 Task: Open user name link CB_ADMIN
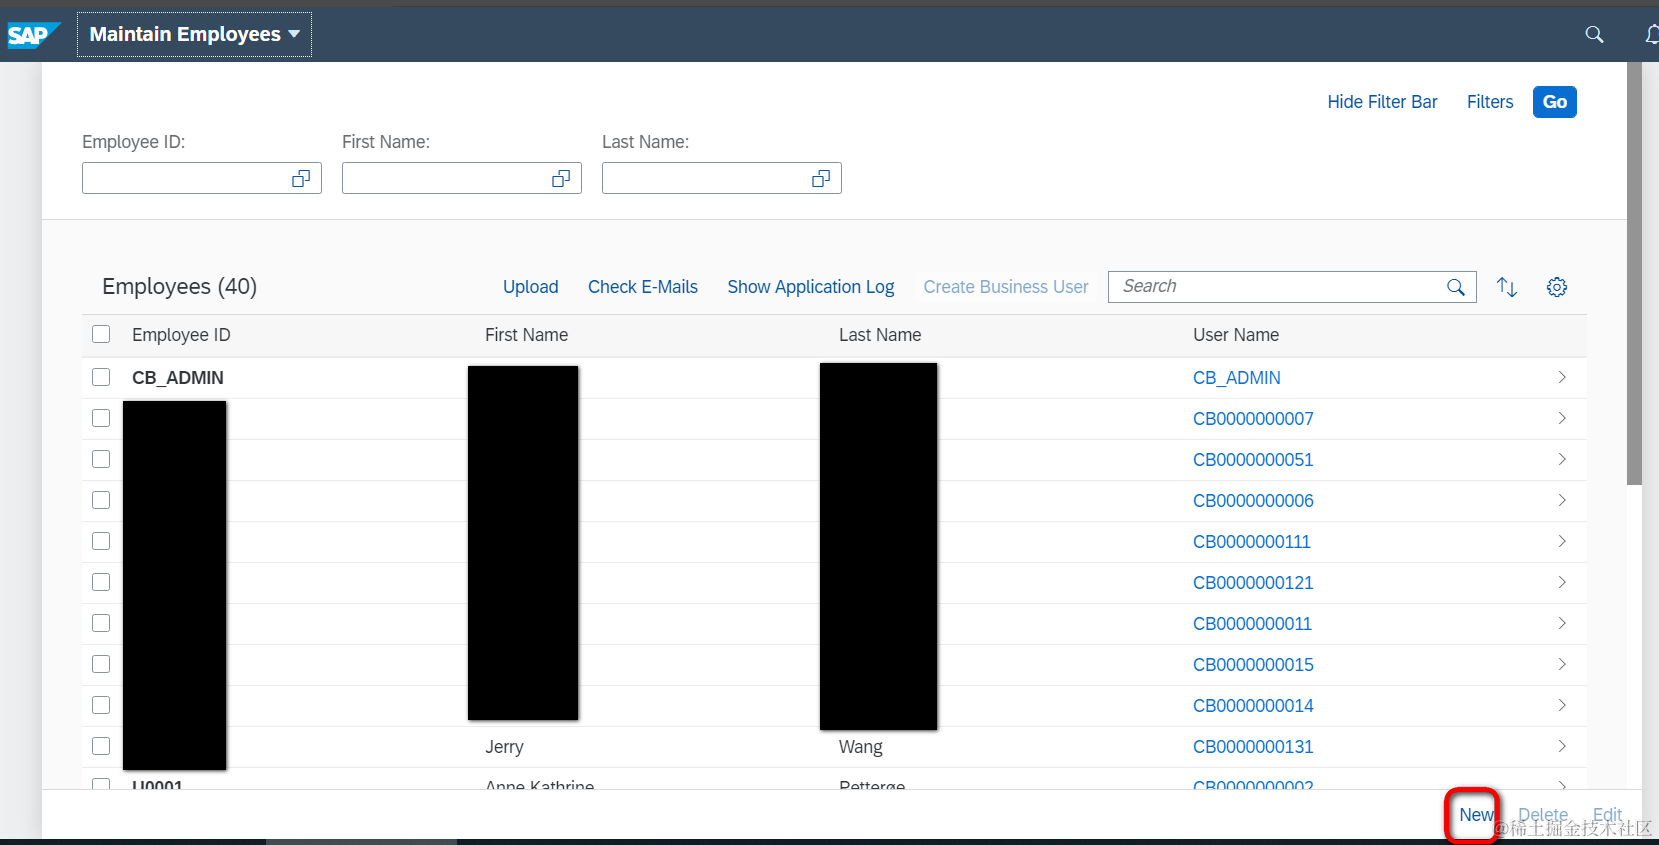(1237, 378)
